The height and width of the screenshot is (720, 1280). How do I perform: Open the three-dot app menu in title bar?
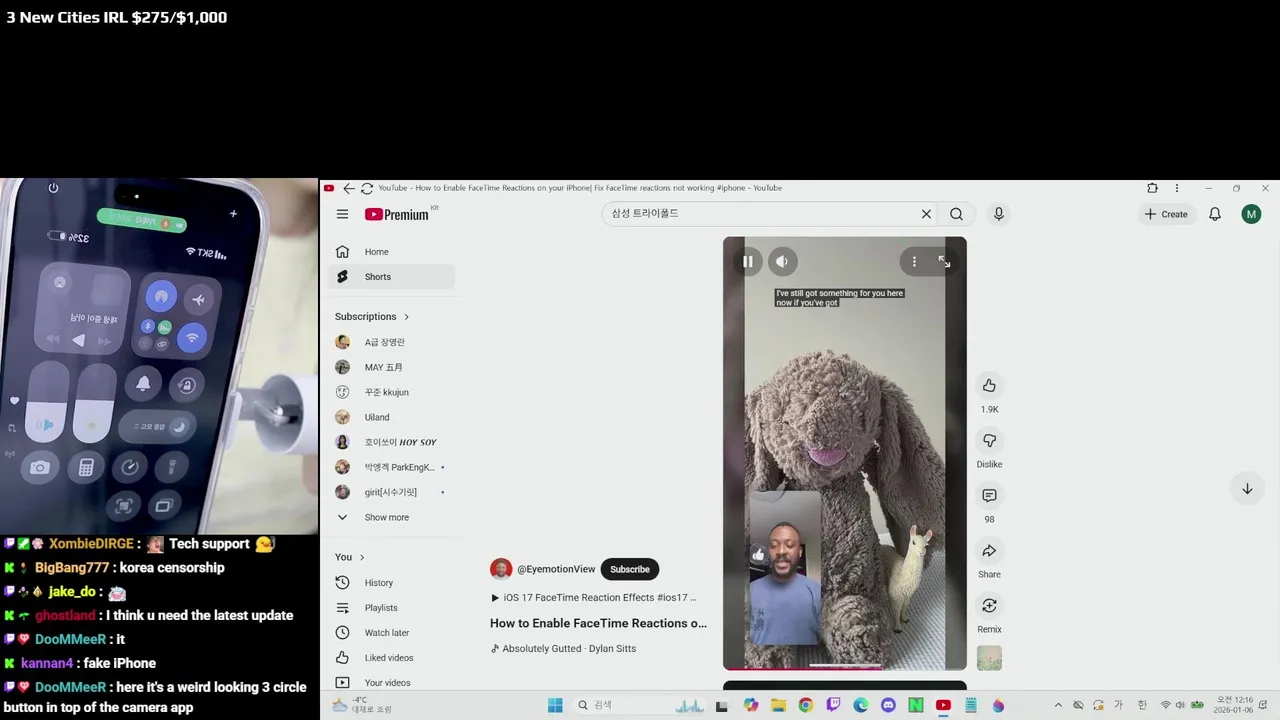[1176, 188]
